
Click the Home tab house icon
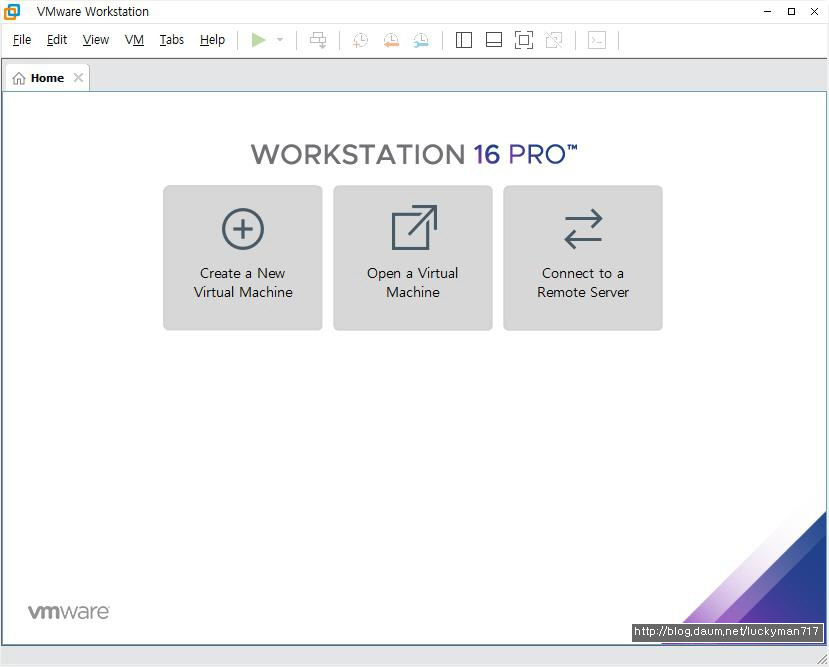pos(19,78)
